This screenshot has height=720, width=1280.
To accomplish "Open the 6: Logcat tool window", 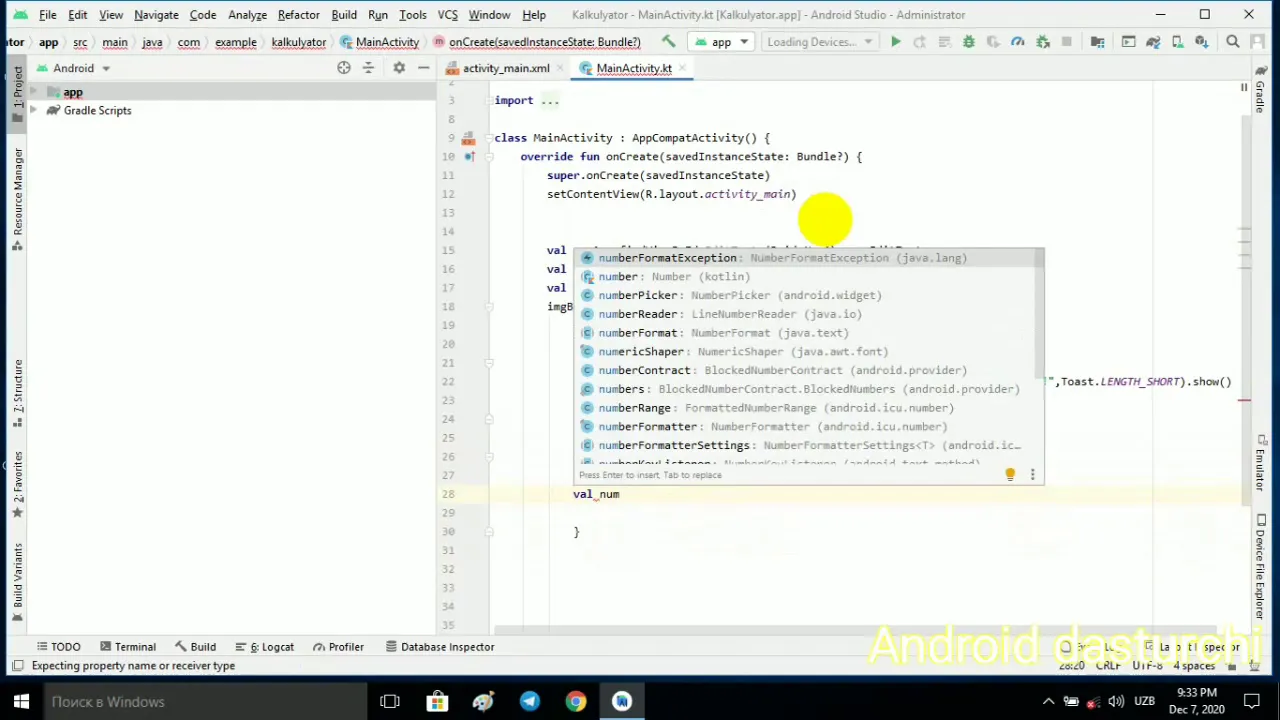I will pos(263,647).
